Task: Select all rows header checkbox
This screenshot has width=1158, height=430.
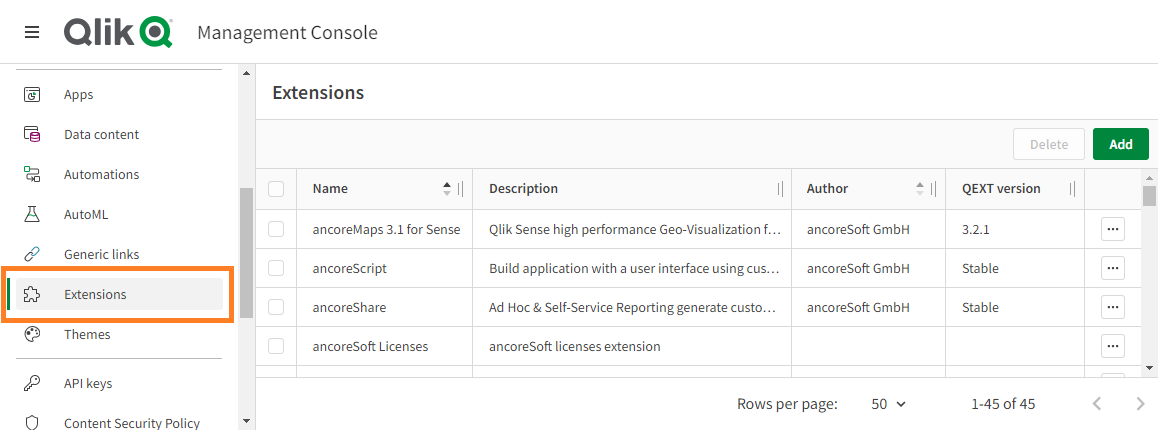Action: click(276, 189)
